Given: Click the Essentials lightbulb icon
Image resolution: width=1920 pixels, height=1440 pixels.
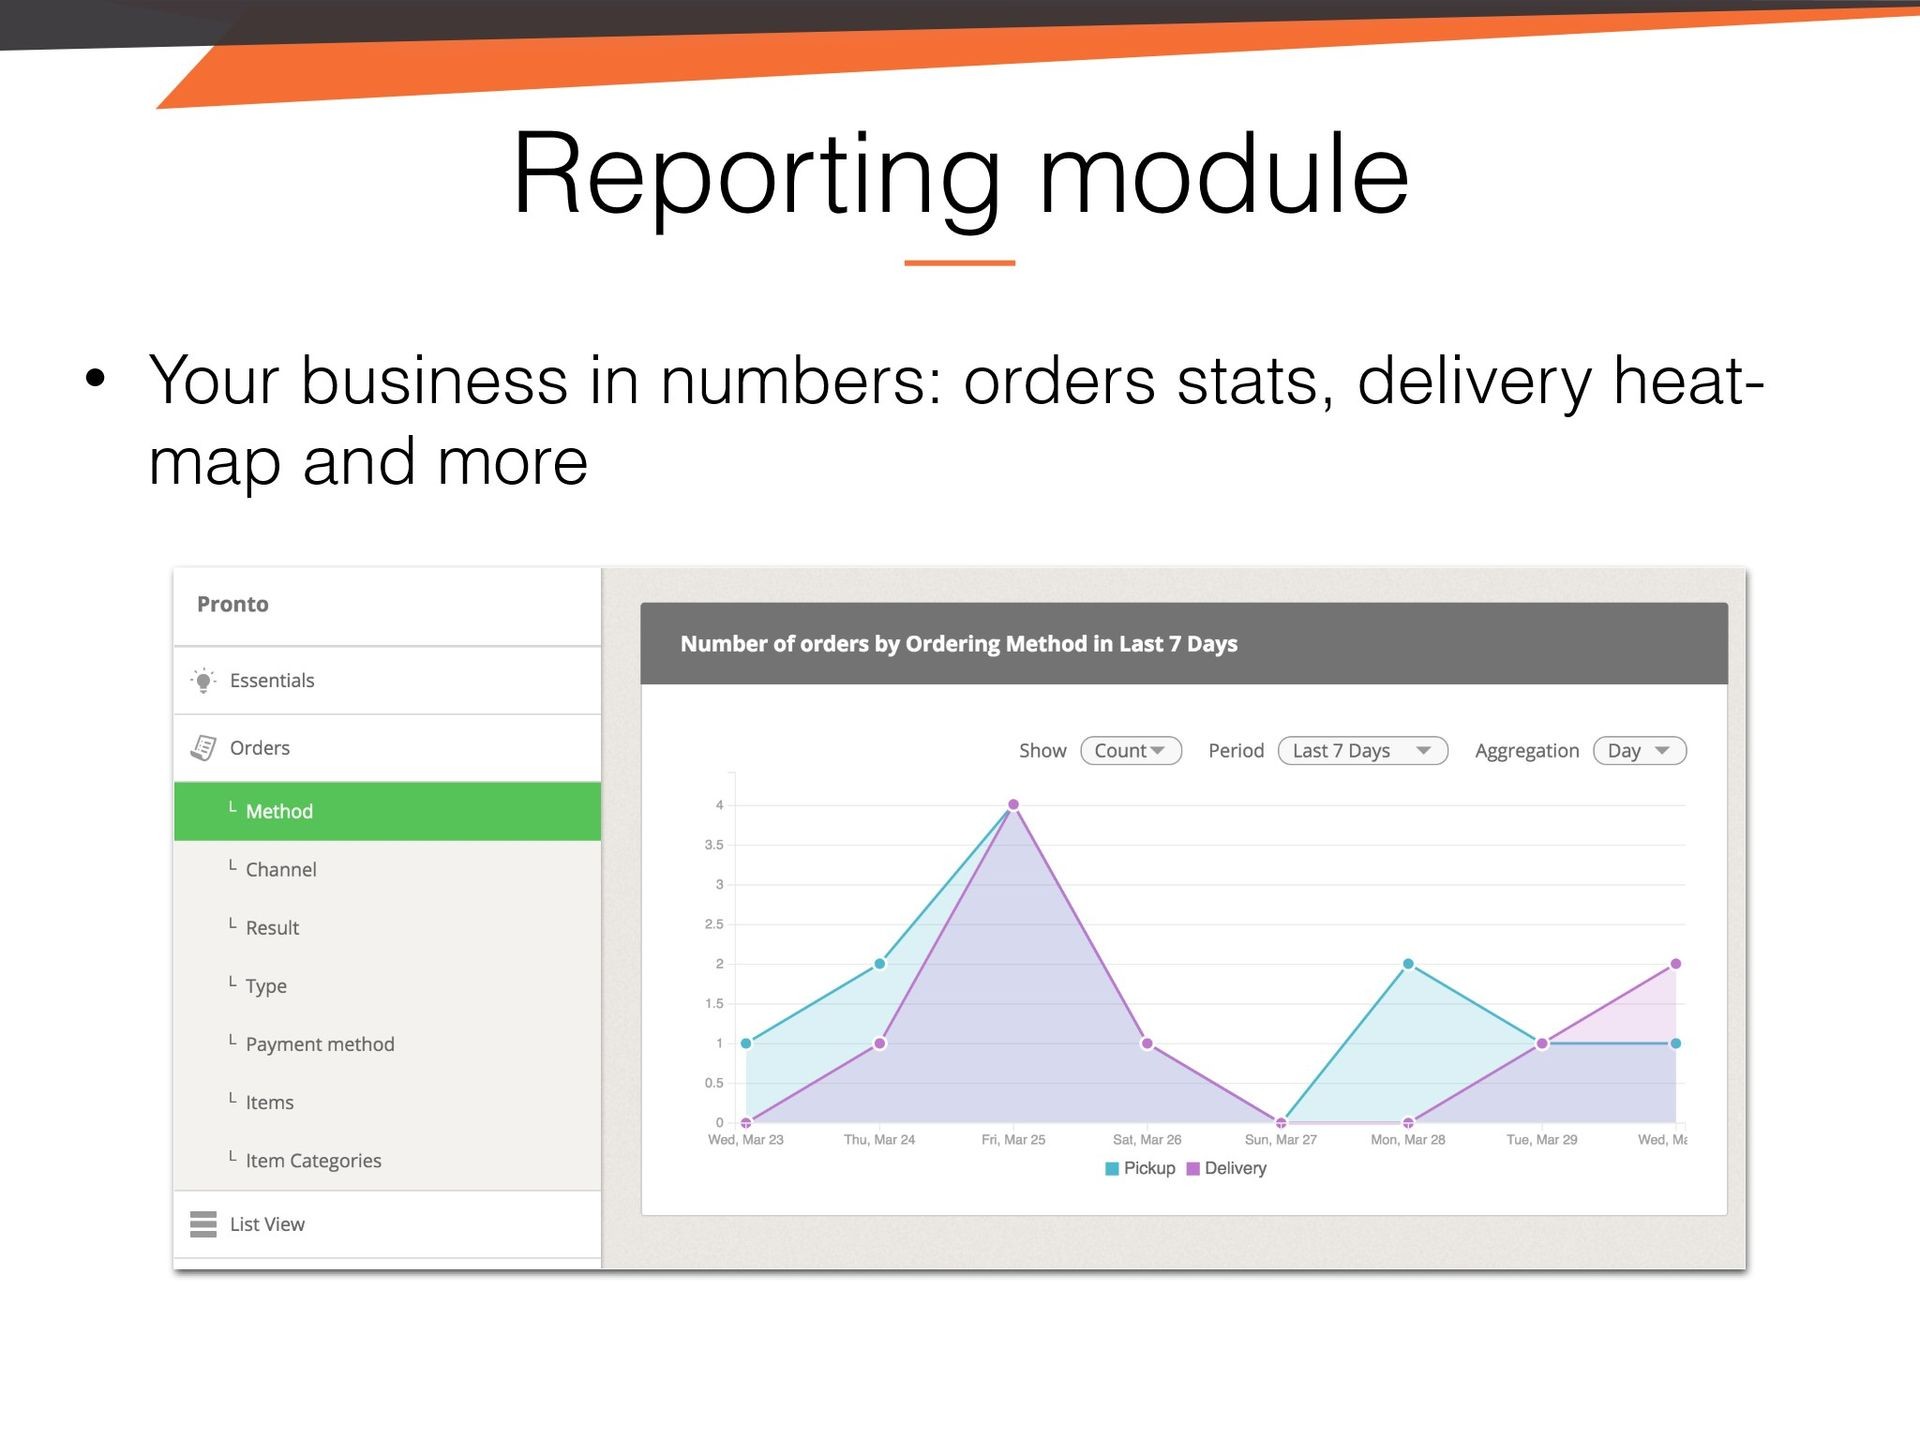Looking at the screenshot, I should pyautogui.click(x=203, y=681).
